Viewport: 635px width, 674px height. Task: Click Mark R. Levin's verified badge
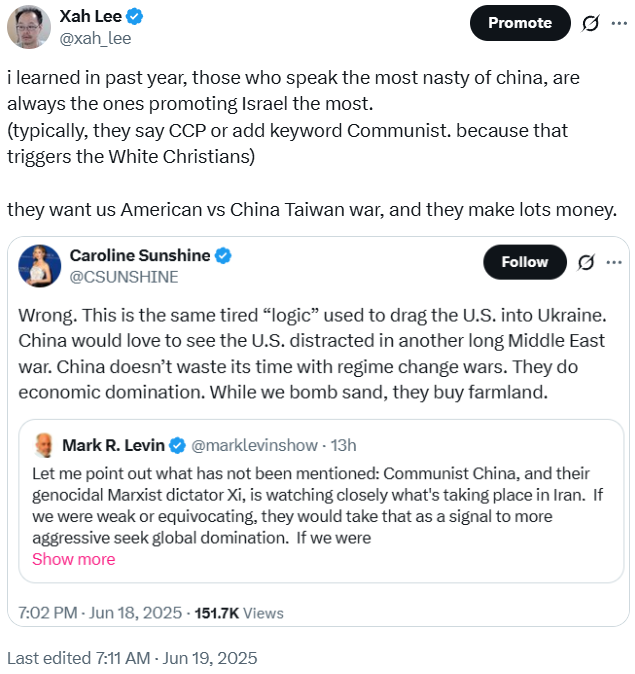[177, 445]
